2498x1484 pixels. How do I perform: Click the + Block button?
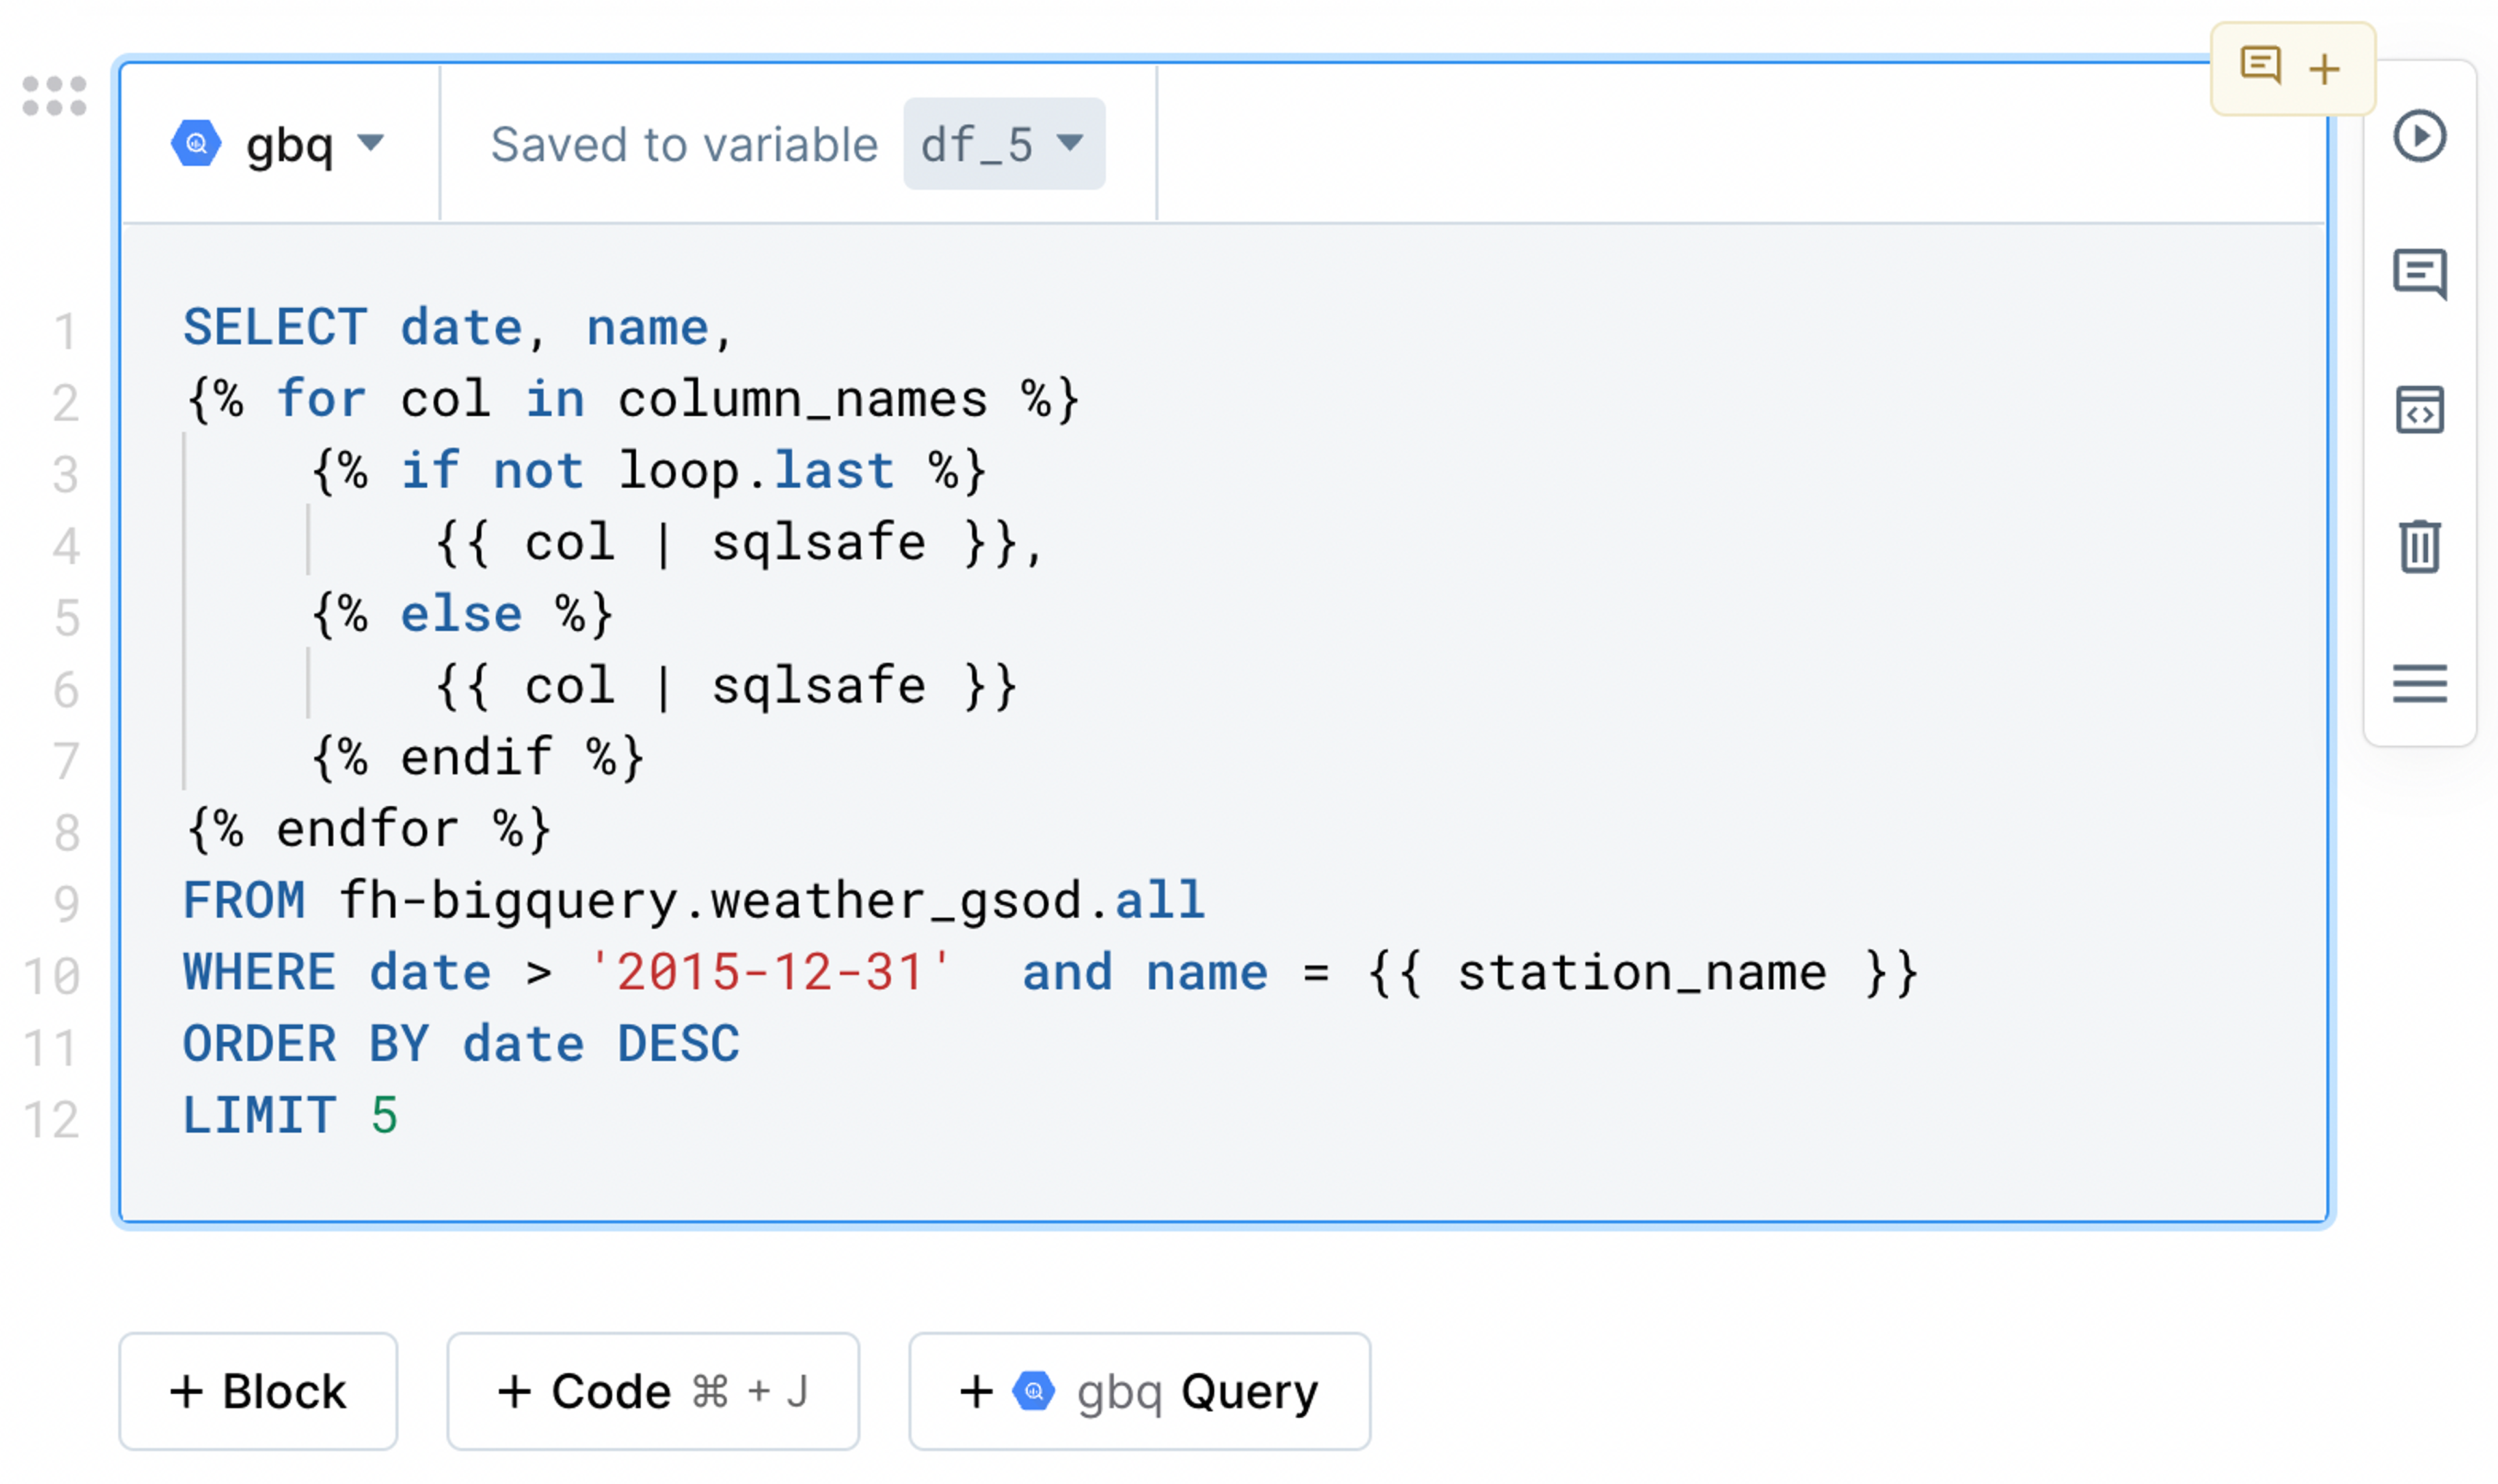click(258, 1391)
